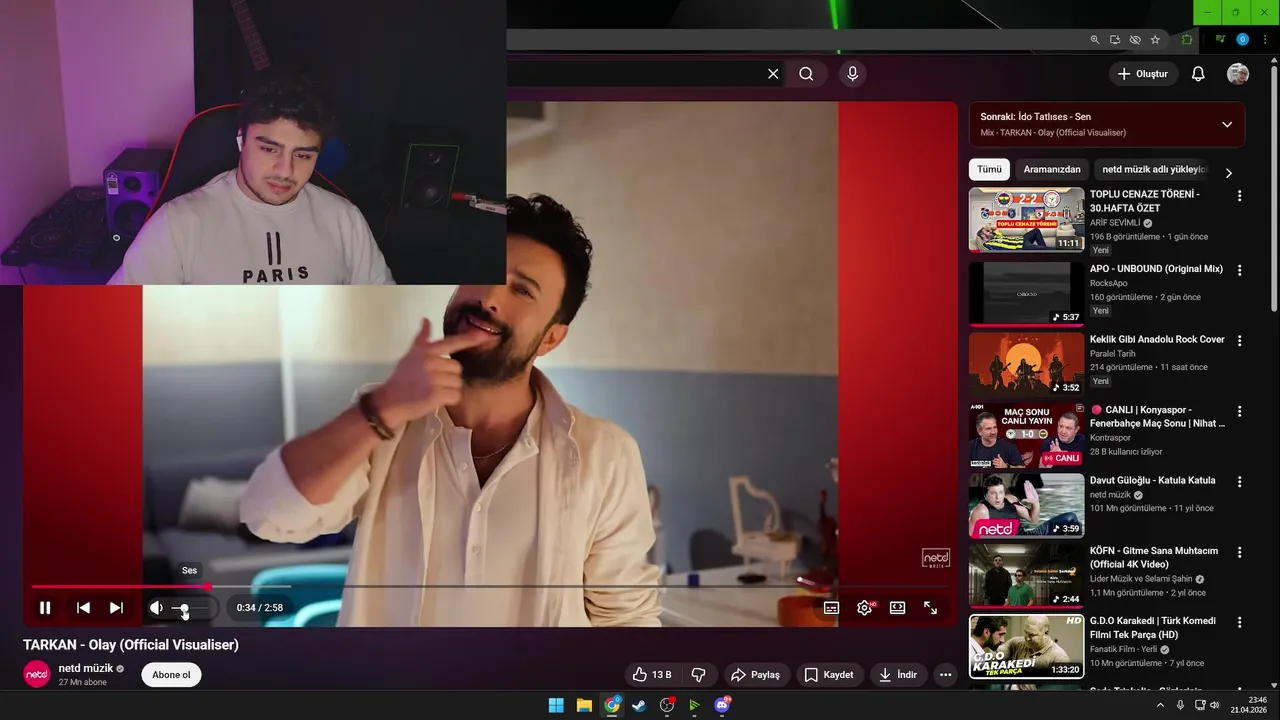Image resolution: width=1280 pixels, height=720 pixels.
Task: Open options for Keklik Gibi video
Action: 1240,340
